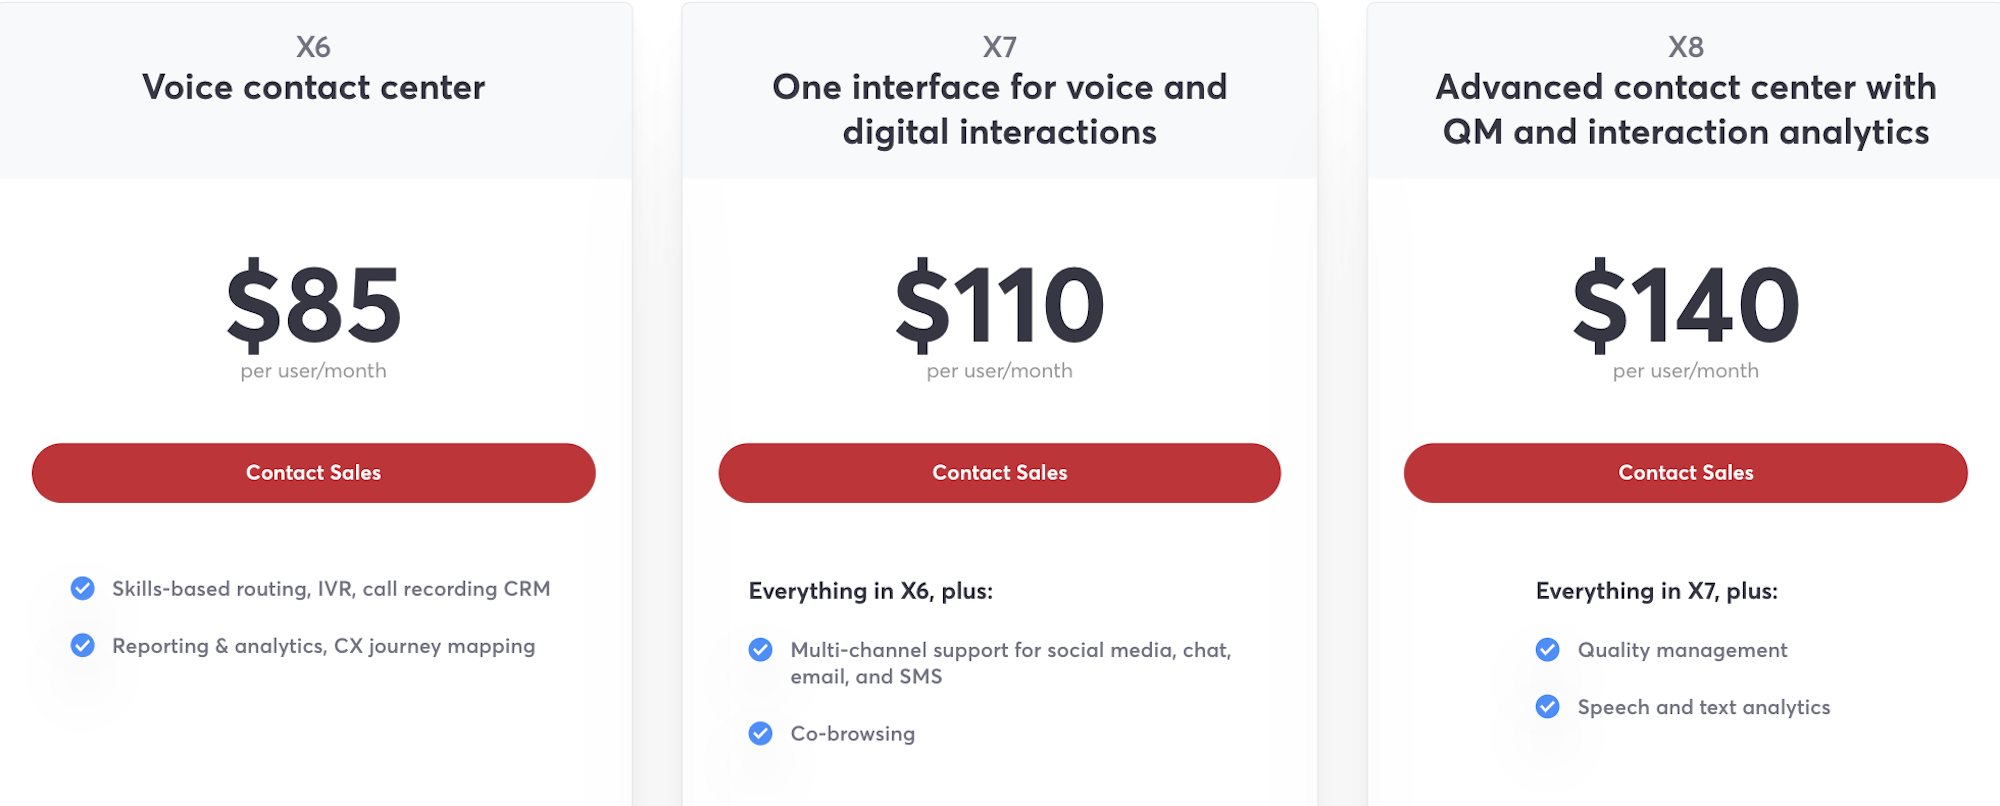The image size is (2000, 806).
Task: Click 'per user/month' under $85
Action: tap(313, 371)
